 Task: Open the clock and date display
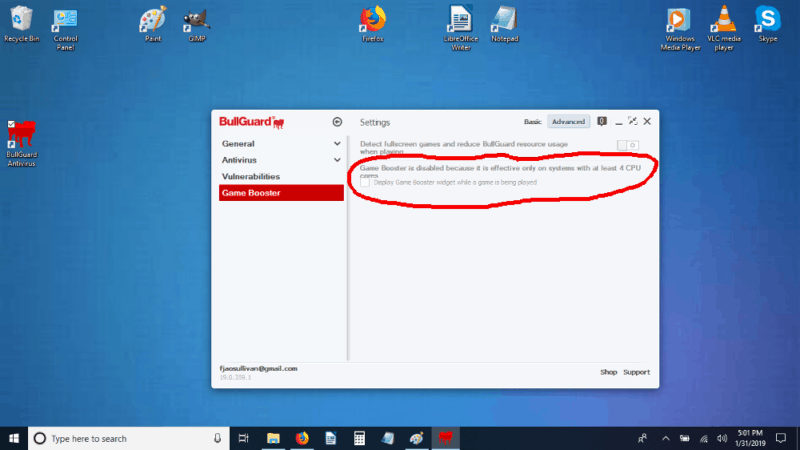pyautogui.click(x=750, y=438)
